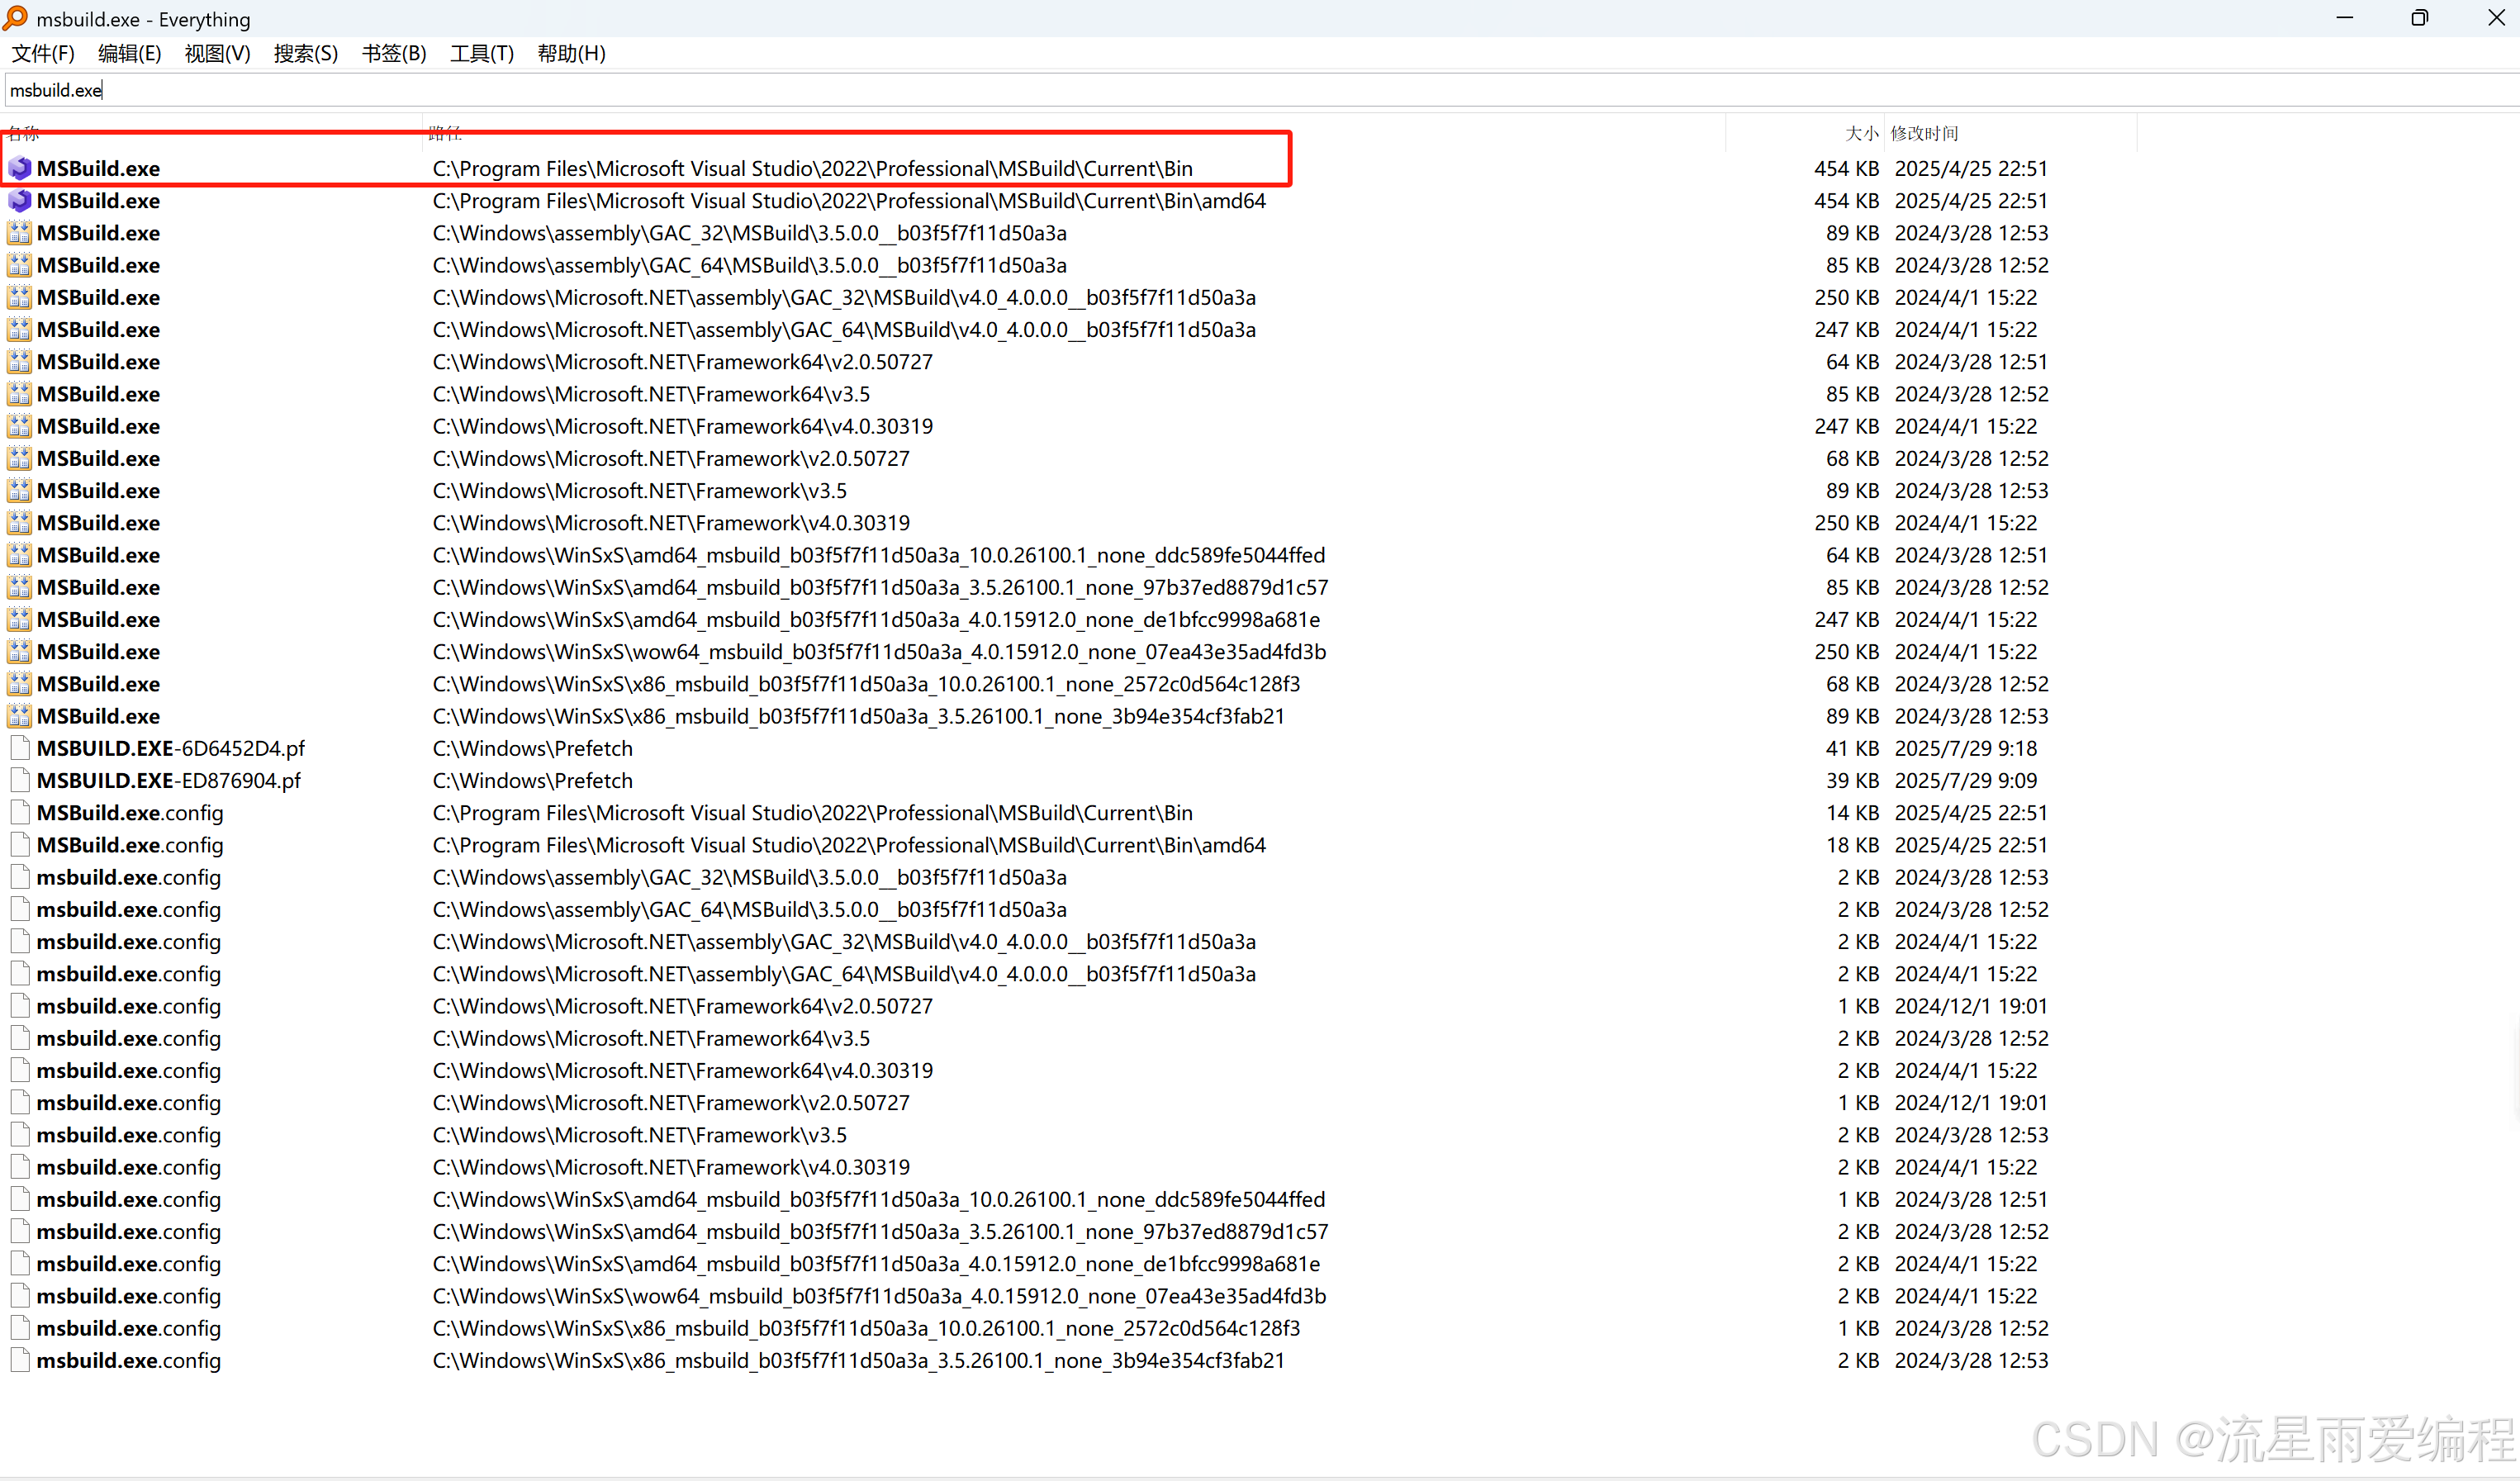Select msbuild.exe.config name in Framework\v4.0.30319 row

click(129, 1167)
